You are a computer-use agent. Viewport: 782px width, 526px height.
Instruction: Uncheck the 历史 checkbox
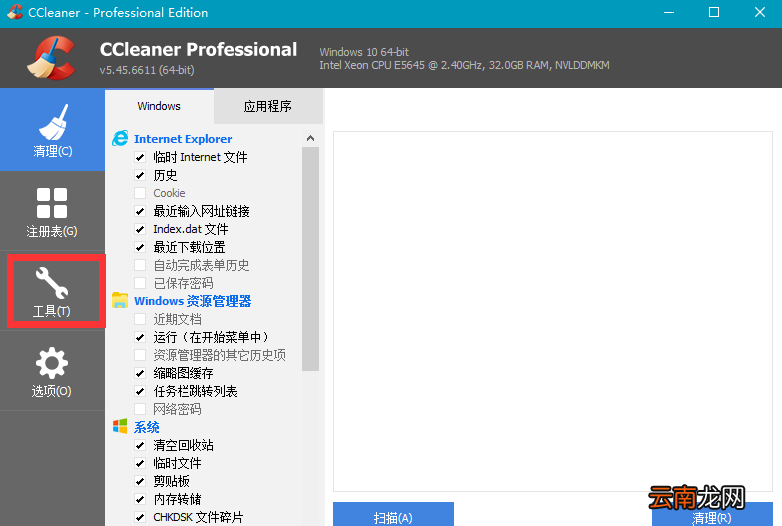tap(140, 175)
